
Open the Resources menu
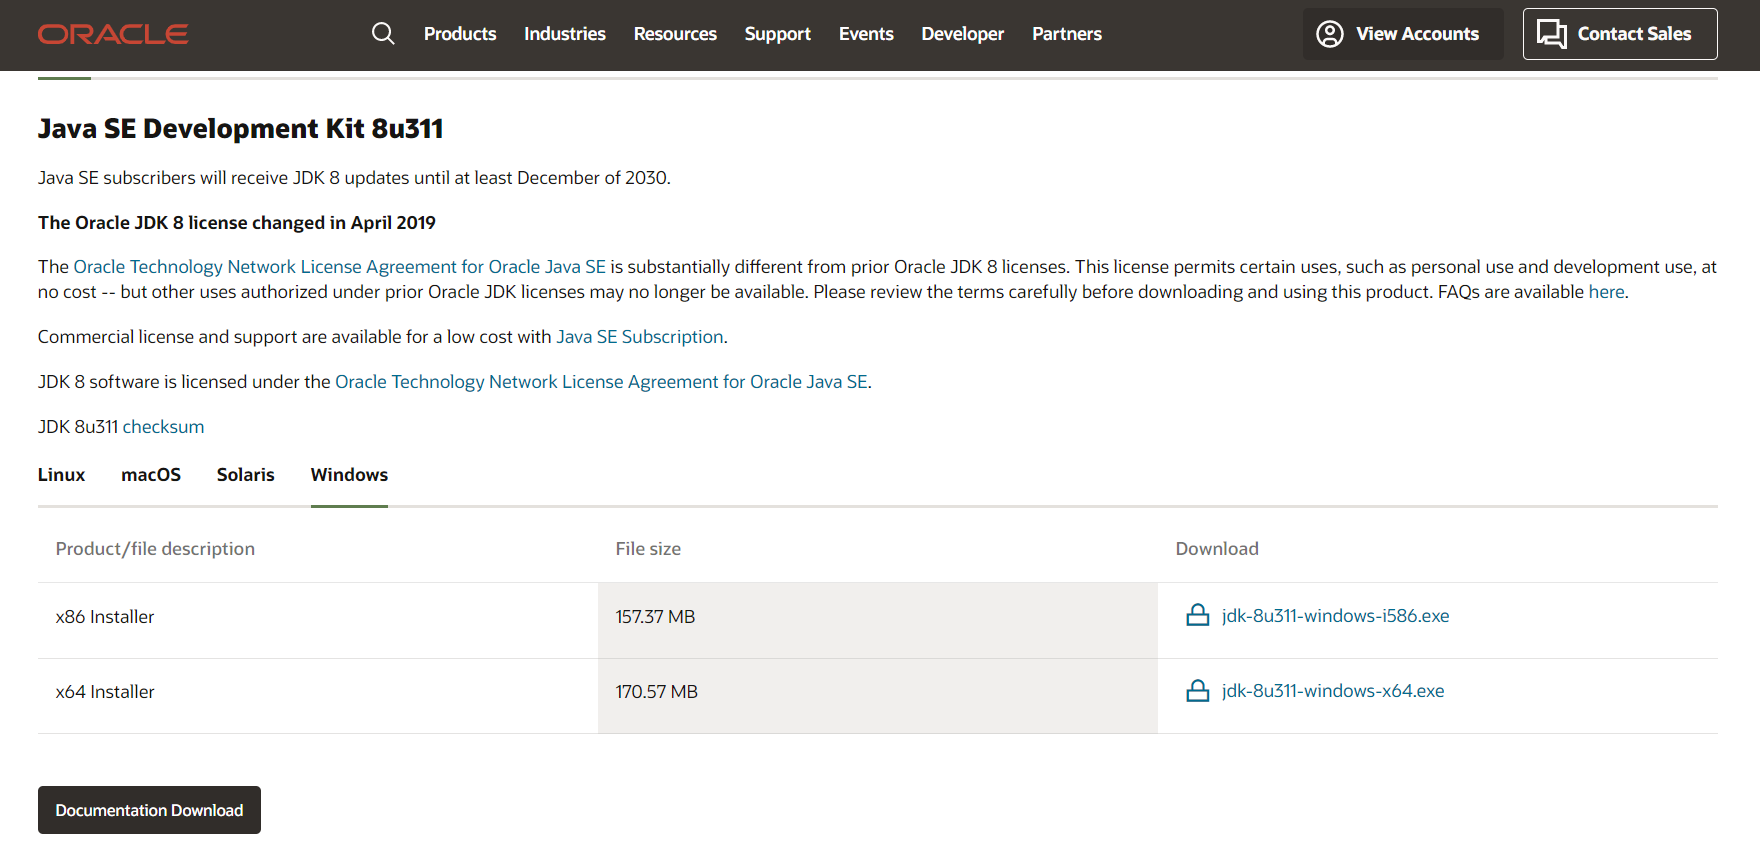tap(675, 34)
